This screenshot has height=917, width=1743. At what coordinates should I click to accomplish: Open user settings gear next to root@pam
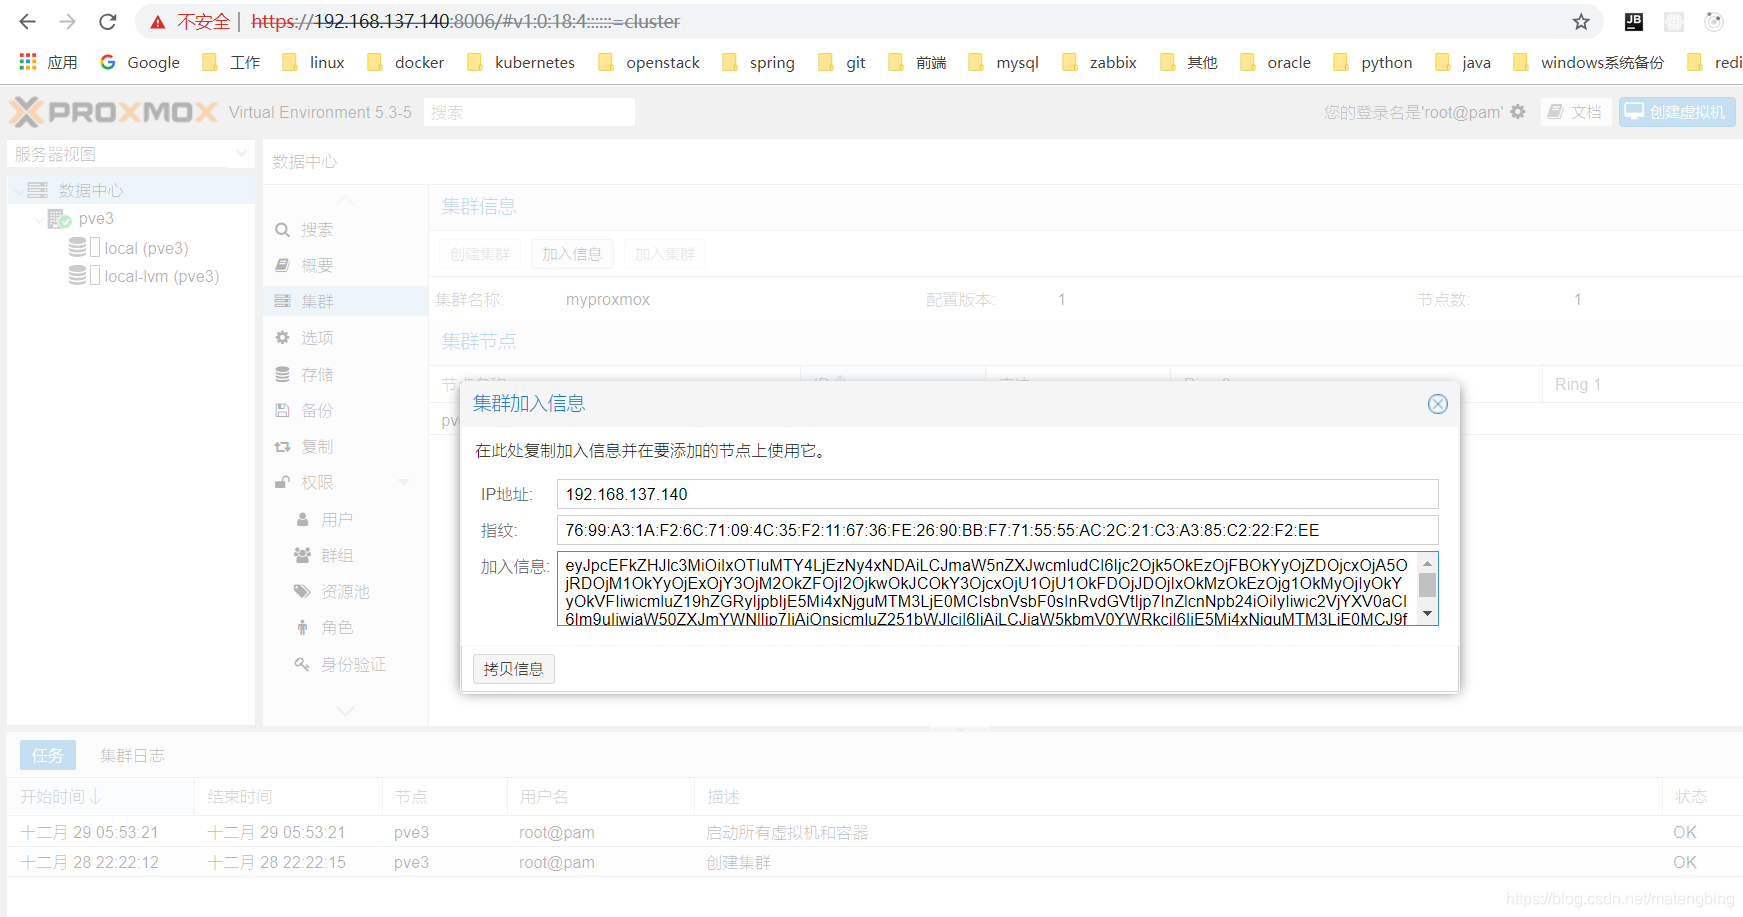tap(1518, 112)
